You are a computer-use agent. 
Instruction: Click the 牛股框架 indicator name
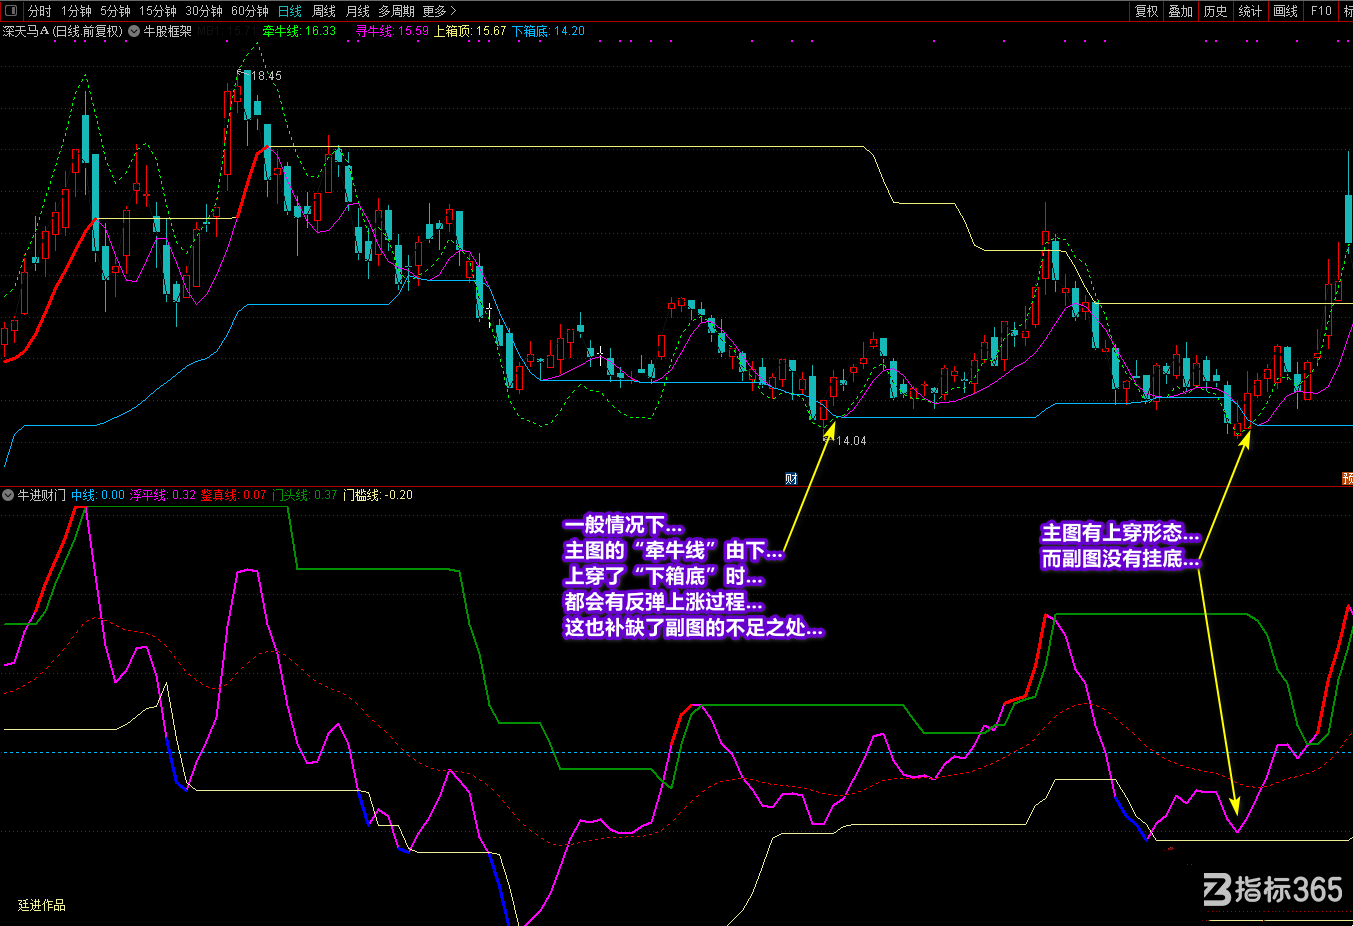(x=167, y=31)
